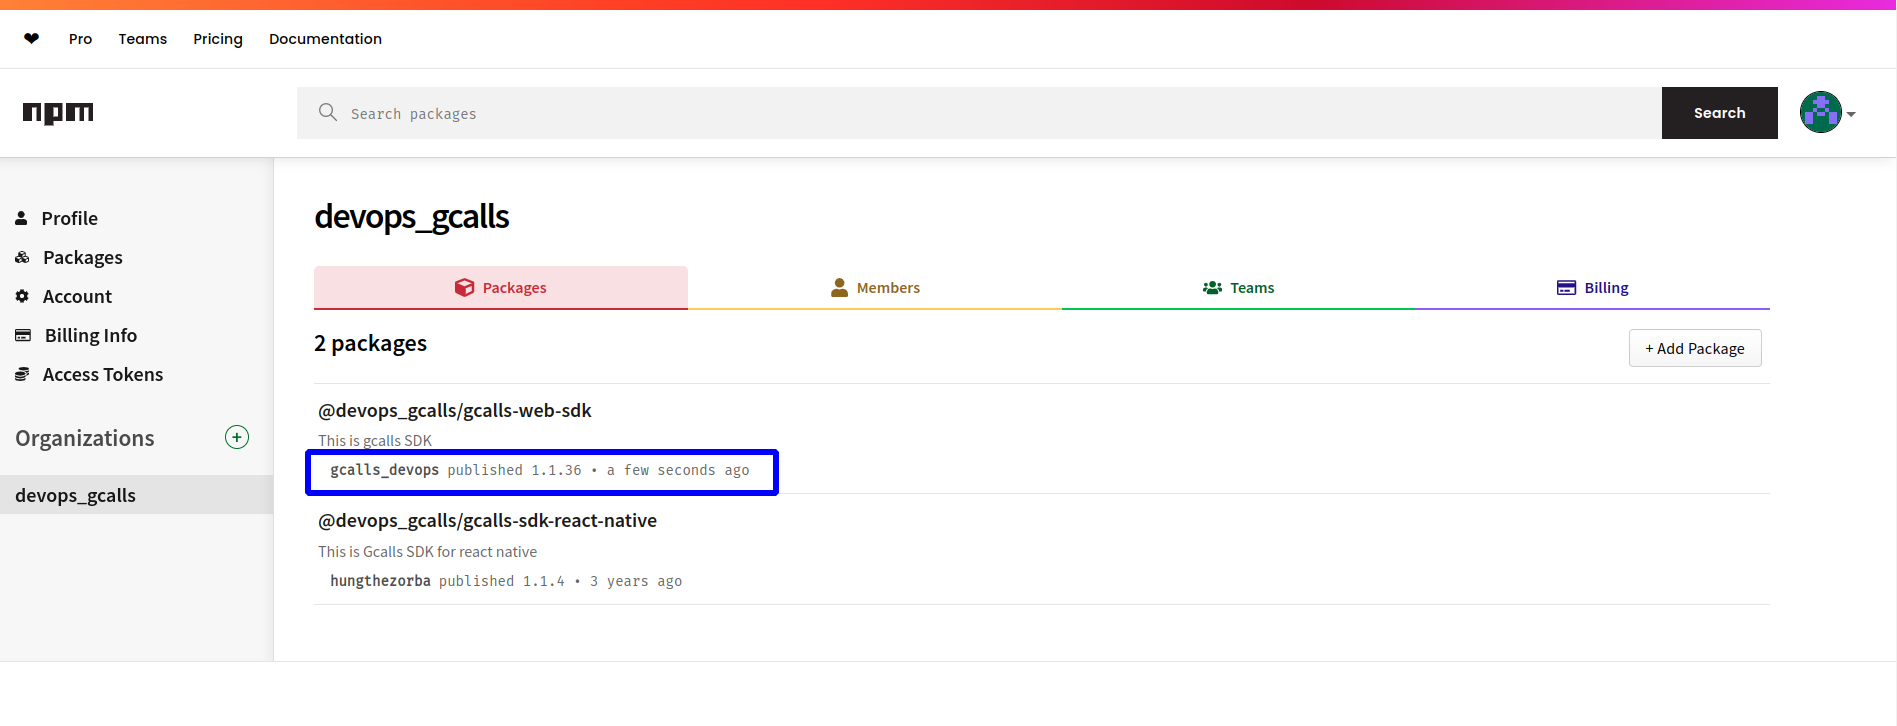This screenshot has height=726, width=1897.
Task: Open the Teams tab in organization
Action: (x=1238, y=288)
